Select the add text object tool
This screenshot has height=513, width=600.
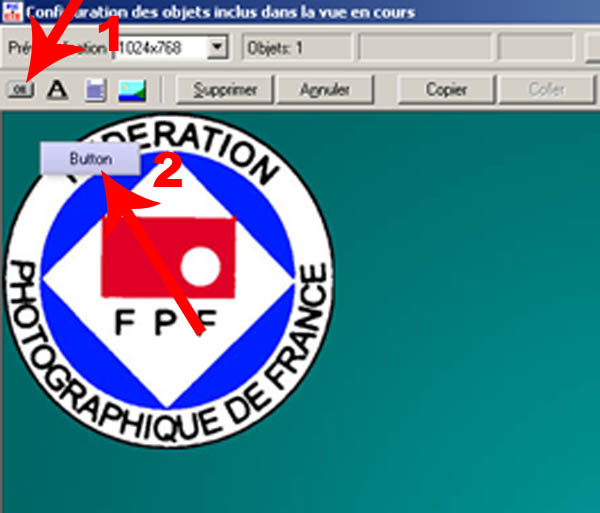[57, 90]
